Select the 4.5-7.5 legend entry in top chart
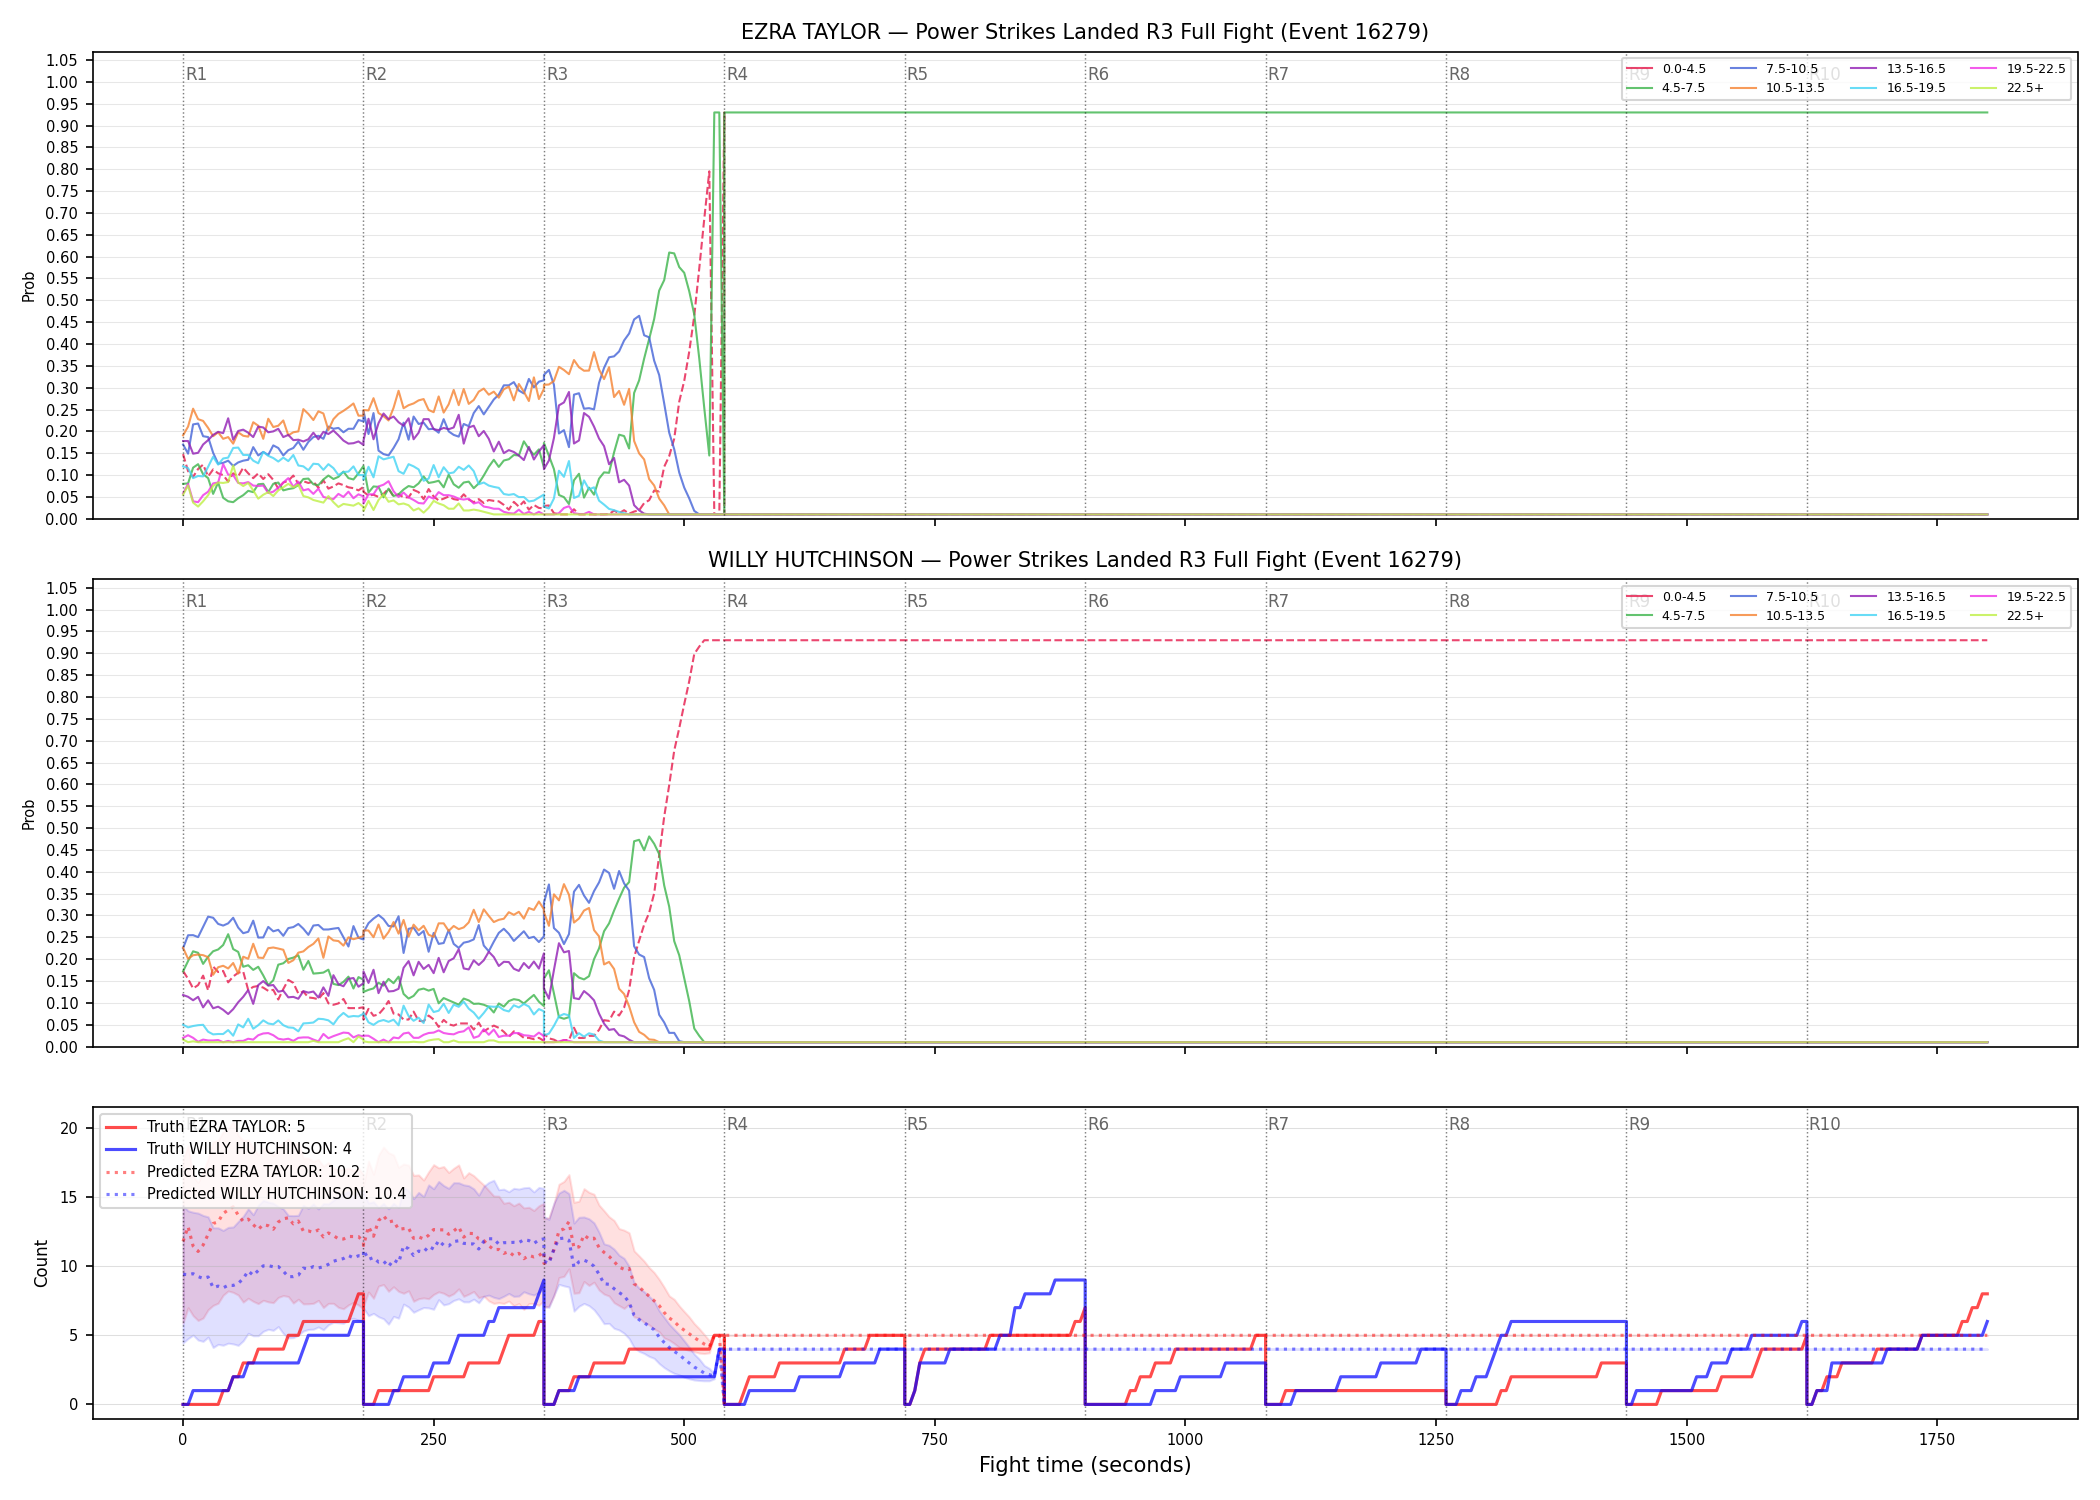Image resolution: width=2100 pixels, height=1500 pixels. point(1667,88)
